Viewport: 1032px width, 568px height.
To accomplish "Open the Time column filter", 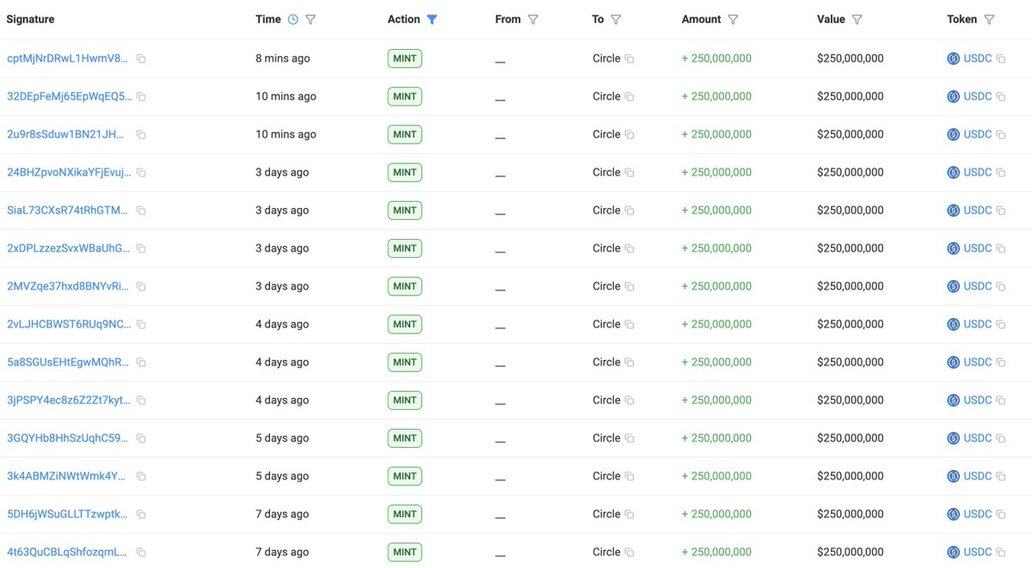I will tap(310, 19).
